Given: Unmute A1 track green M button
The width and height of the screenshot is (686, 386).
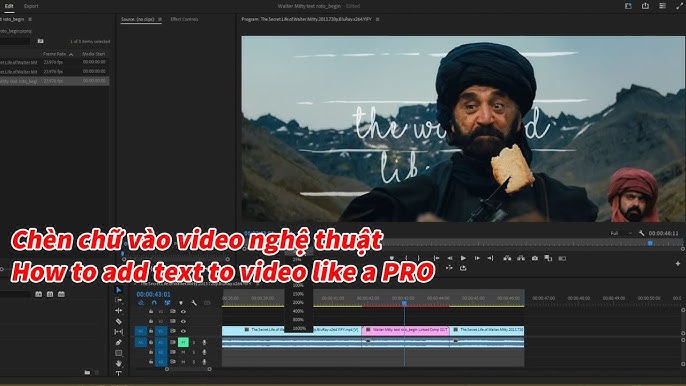Looking at the screenshot, I should click(x=183, y=342).
